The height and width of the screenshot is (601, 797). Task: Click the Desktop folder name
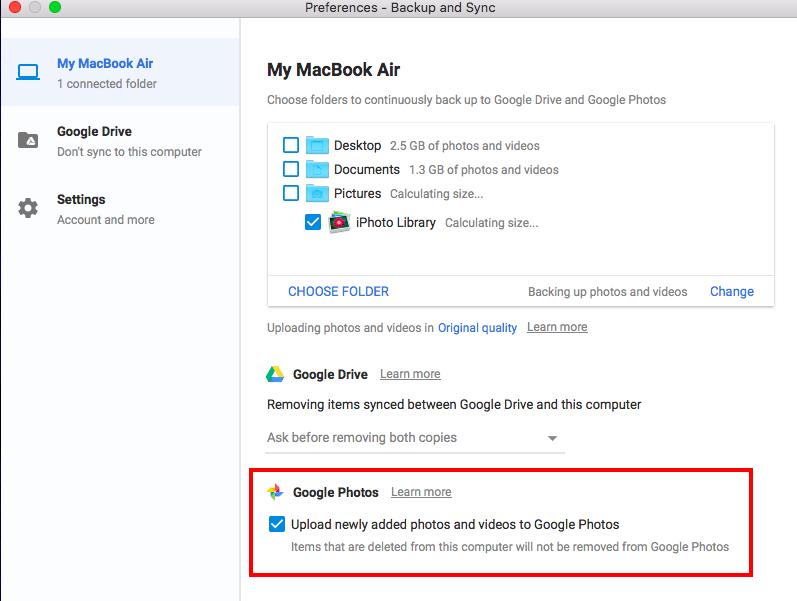[357, 145]
